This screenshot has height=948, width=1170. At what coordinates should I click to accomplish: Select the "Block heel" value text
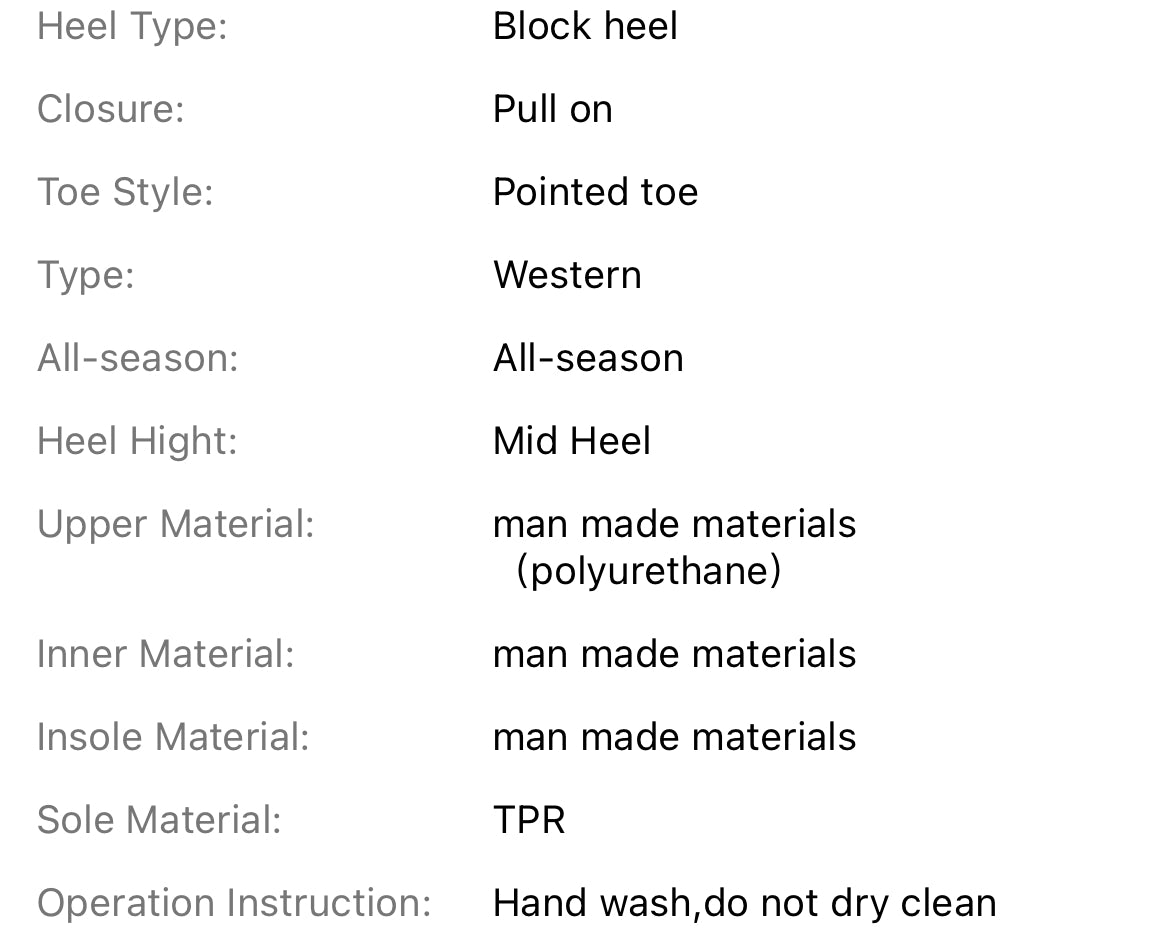[585, 26]
